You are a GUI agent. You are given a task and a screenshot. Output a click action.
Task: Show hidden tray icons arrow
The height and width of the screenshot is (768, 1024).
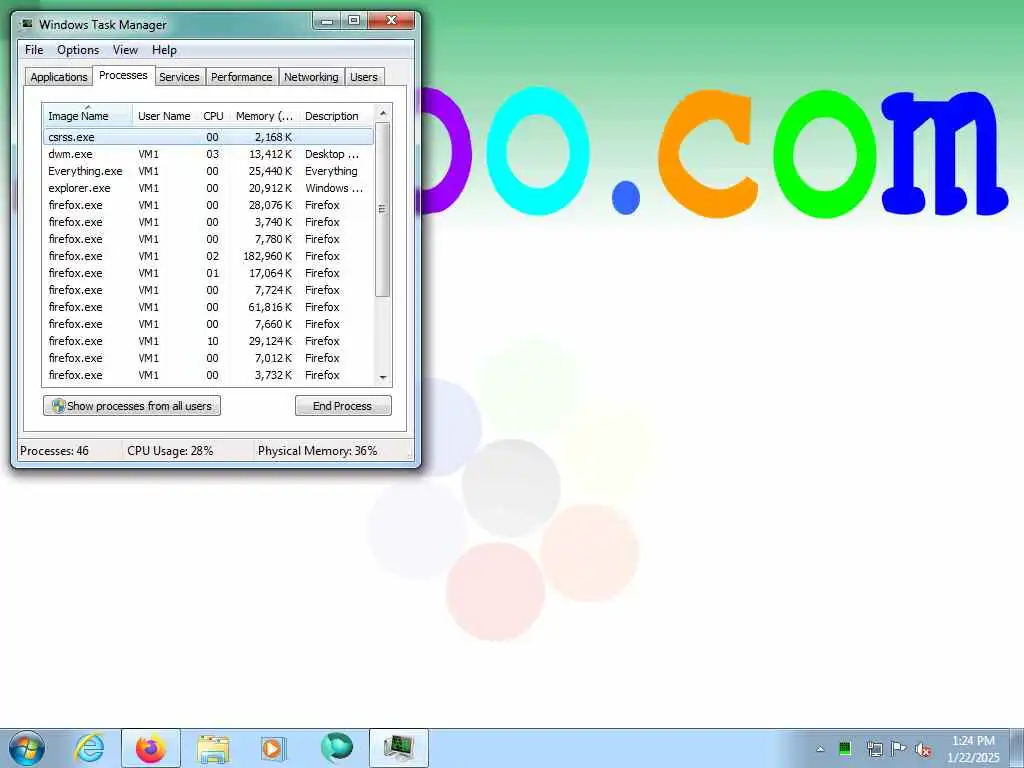click(820, 749)
